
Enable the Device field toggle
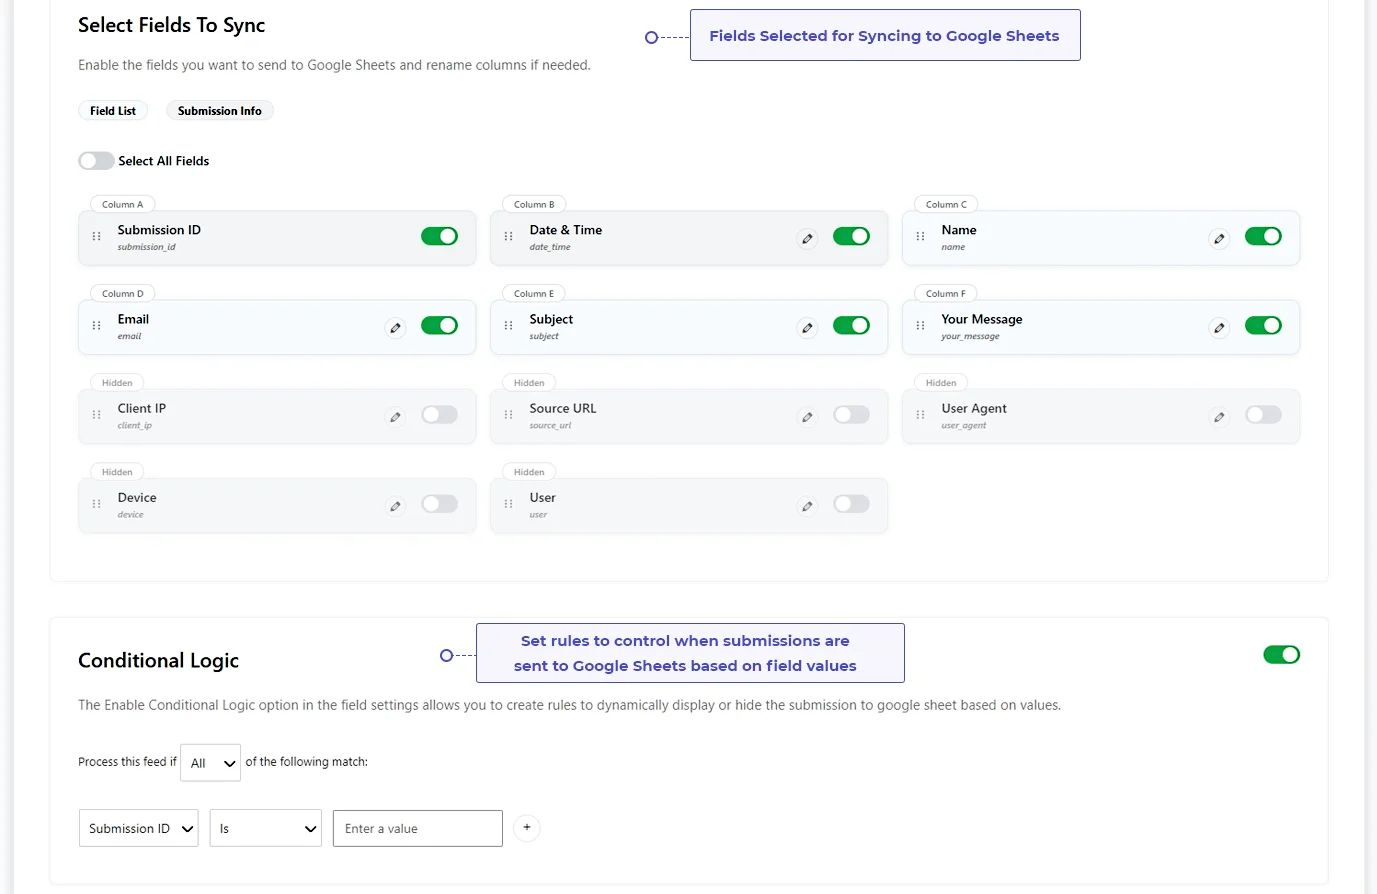439,503
